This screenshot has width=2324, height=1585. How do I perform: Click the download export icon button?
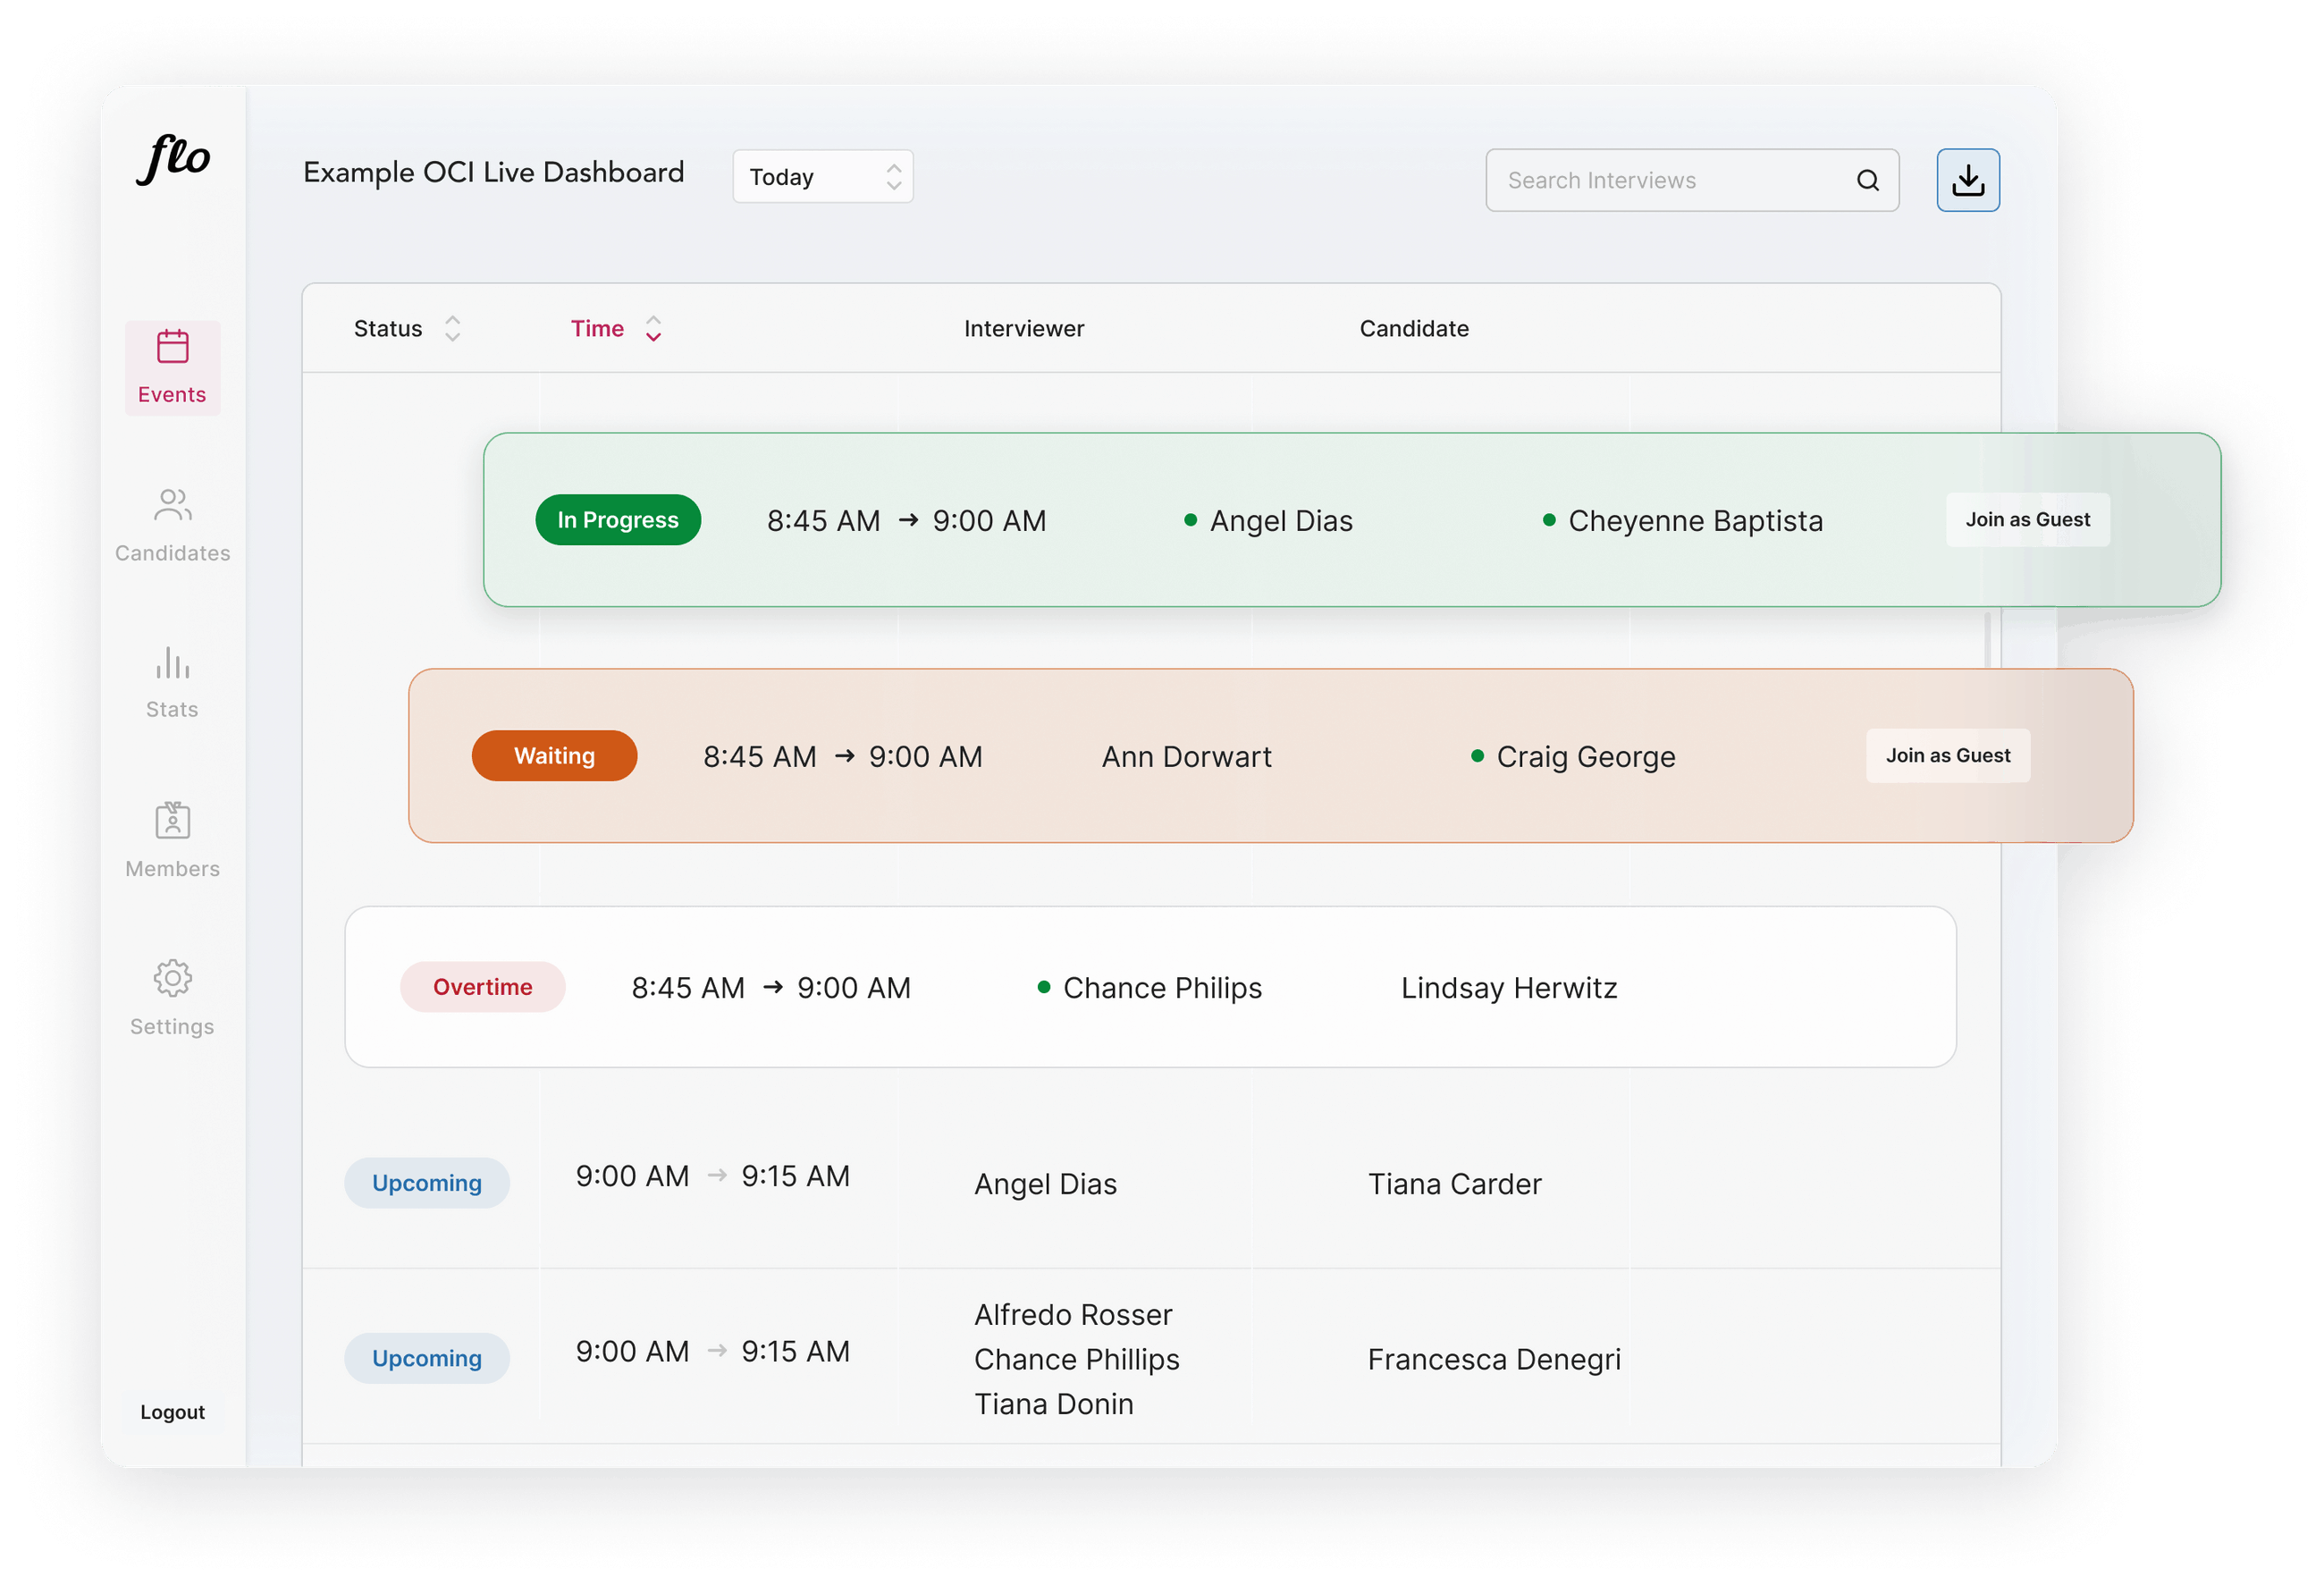1967,180
